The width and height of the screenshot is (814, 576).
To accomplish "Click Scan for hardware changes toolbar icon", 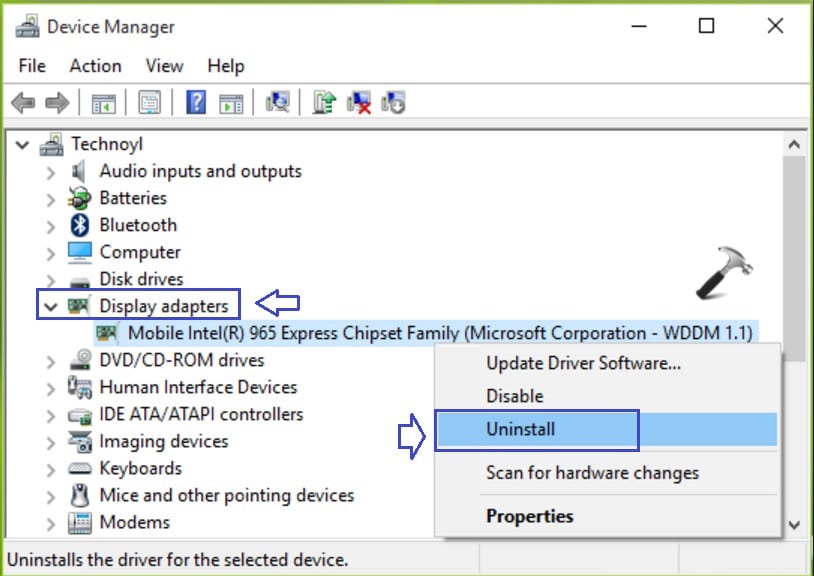I will 278,102.
